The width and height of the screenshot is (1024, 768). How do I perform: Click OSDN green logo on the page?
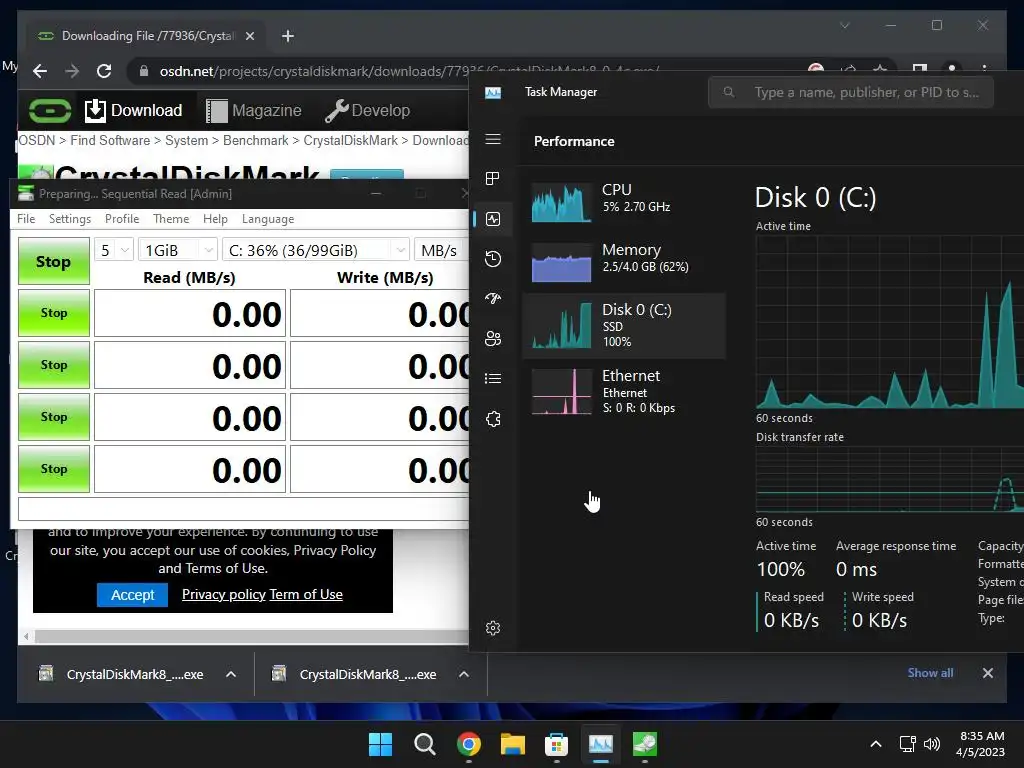(50, 110)
